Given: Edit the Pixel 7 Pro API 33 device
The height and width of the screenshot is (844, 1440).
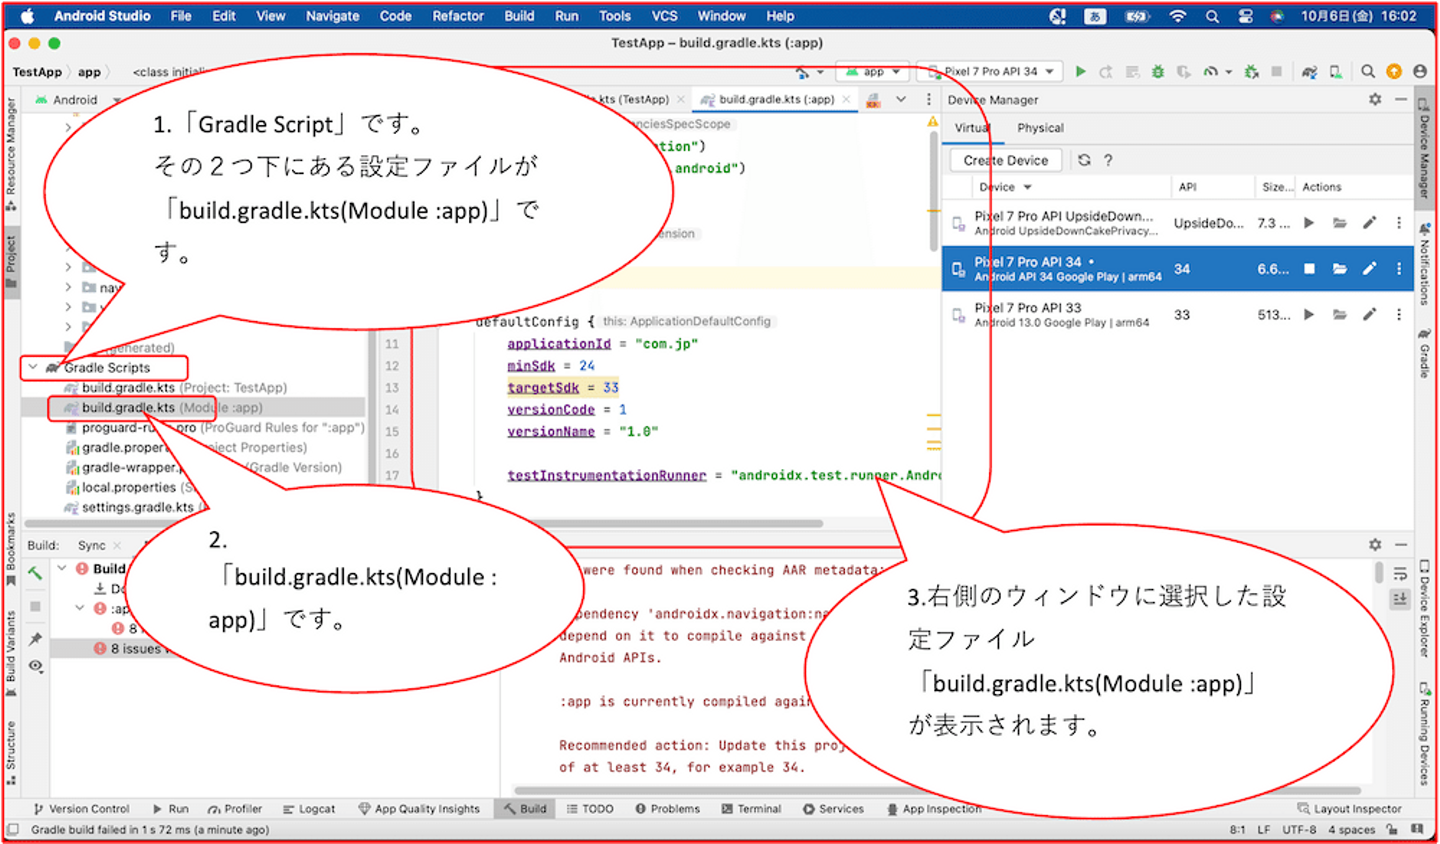Looking at the screenshot, I should 1369,315.
